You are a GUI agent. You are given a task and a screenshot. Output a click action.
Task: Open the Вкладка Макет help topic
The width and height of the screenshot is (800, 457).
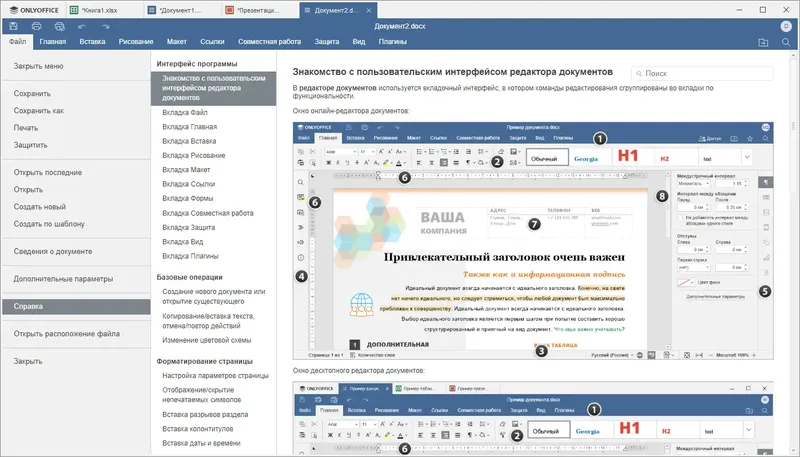click(213, 169)
